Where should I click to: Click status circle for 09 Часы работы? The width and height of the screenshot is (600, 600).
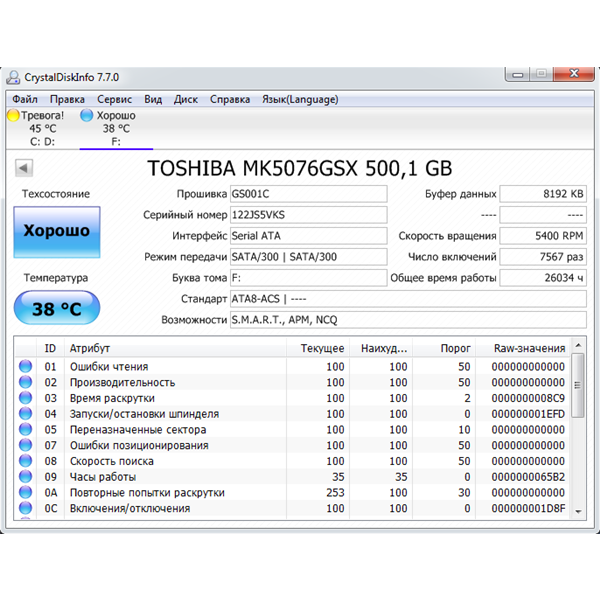[26, 476]
